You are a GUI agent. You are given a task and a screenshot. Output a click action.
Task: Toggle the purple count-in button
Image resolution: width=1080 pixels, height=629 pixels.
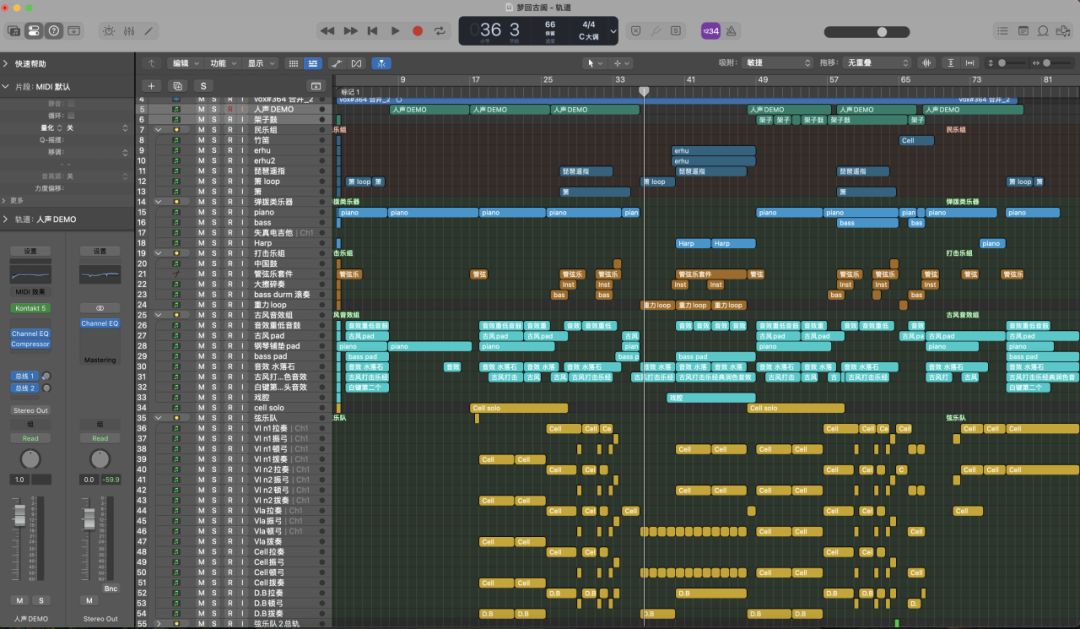click(x=711, y=31)
